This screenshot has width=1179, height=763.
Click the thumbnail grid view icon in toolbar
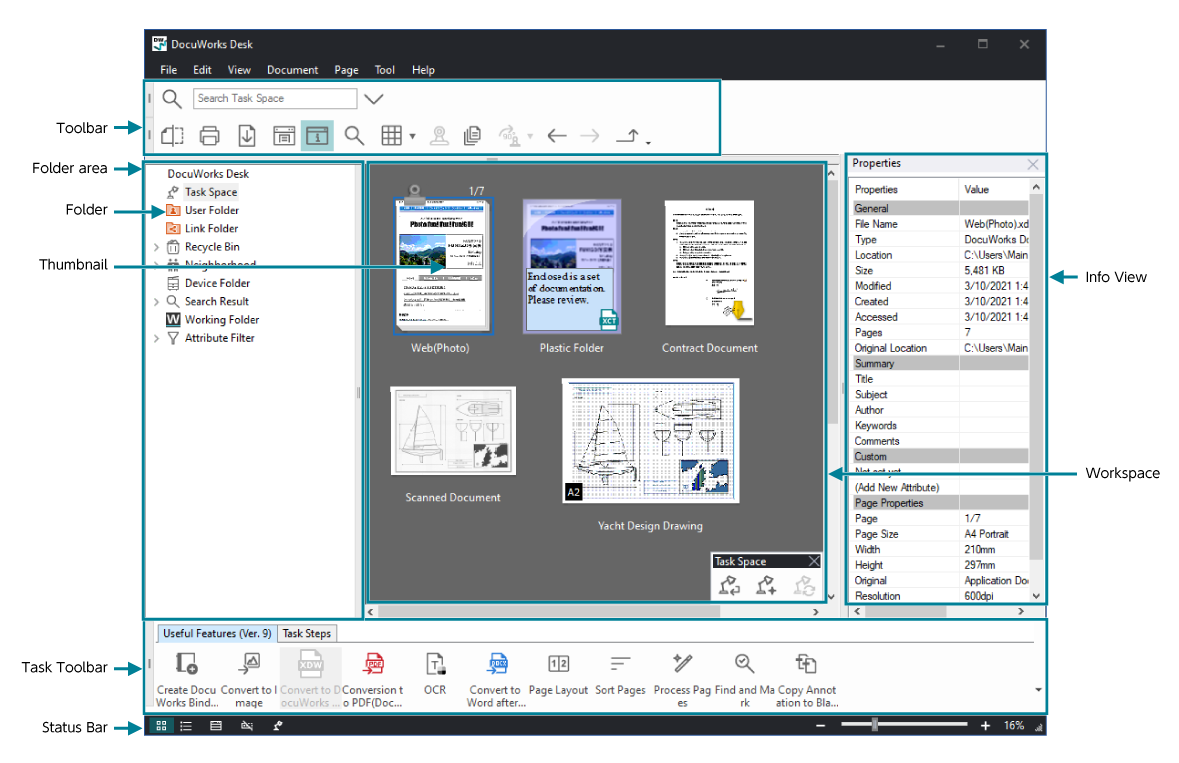(391, 136)
